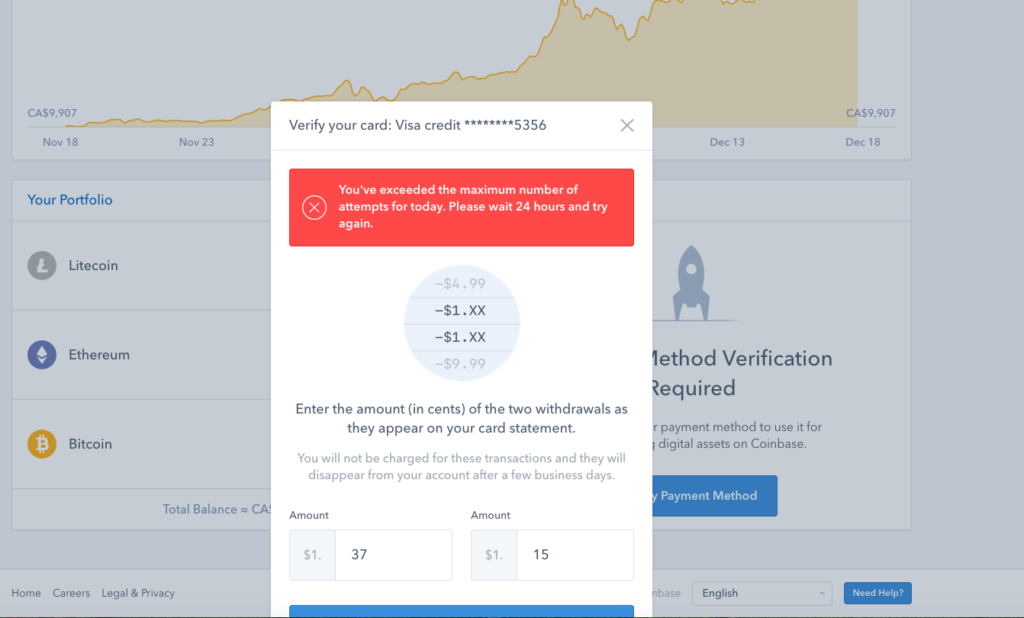Screen dimensions: 1024x618
Task: Click the Need Help? button
Action: (x=877, y=593)
